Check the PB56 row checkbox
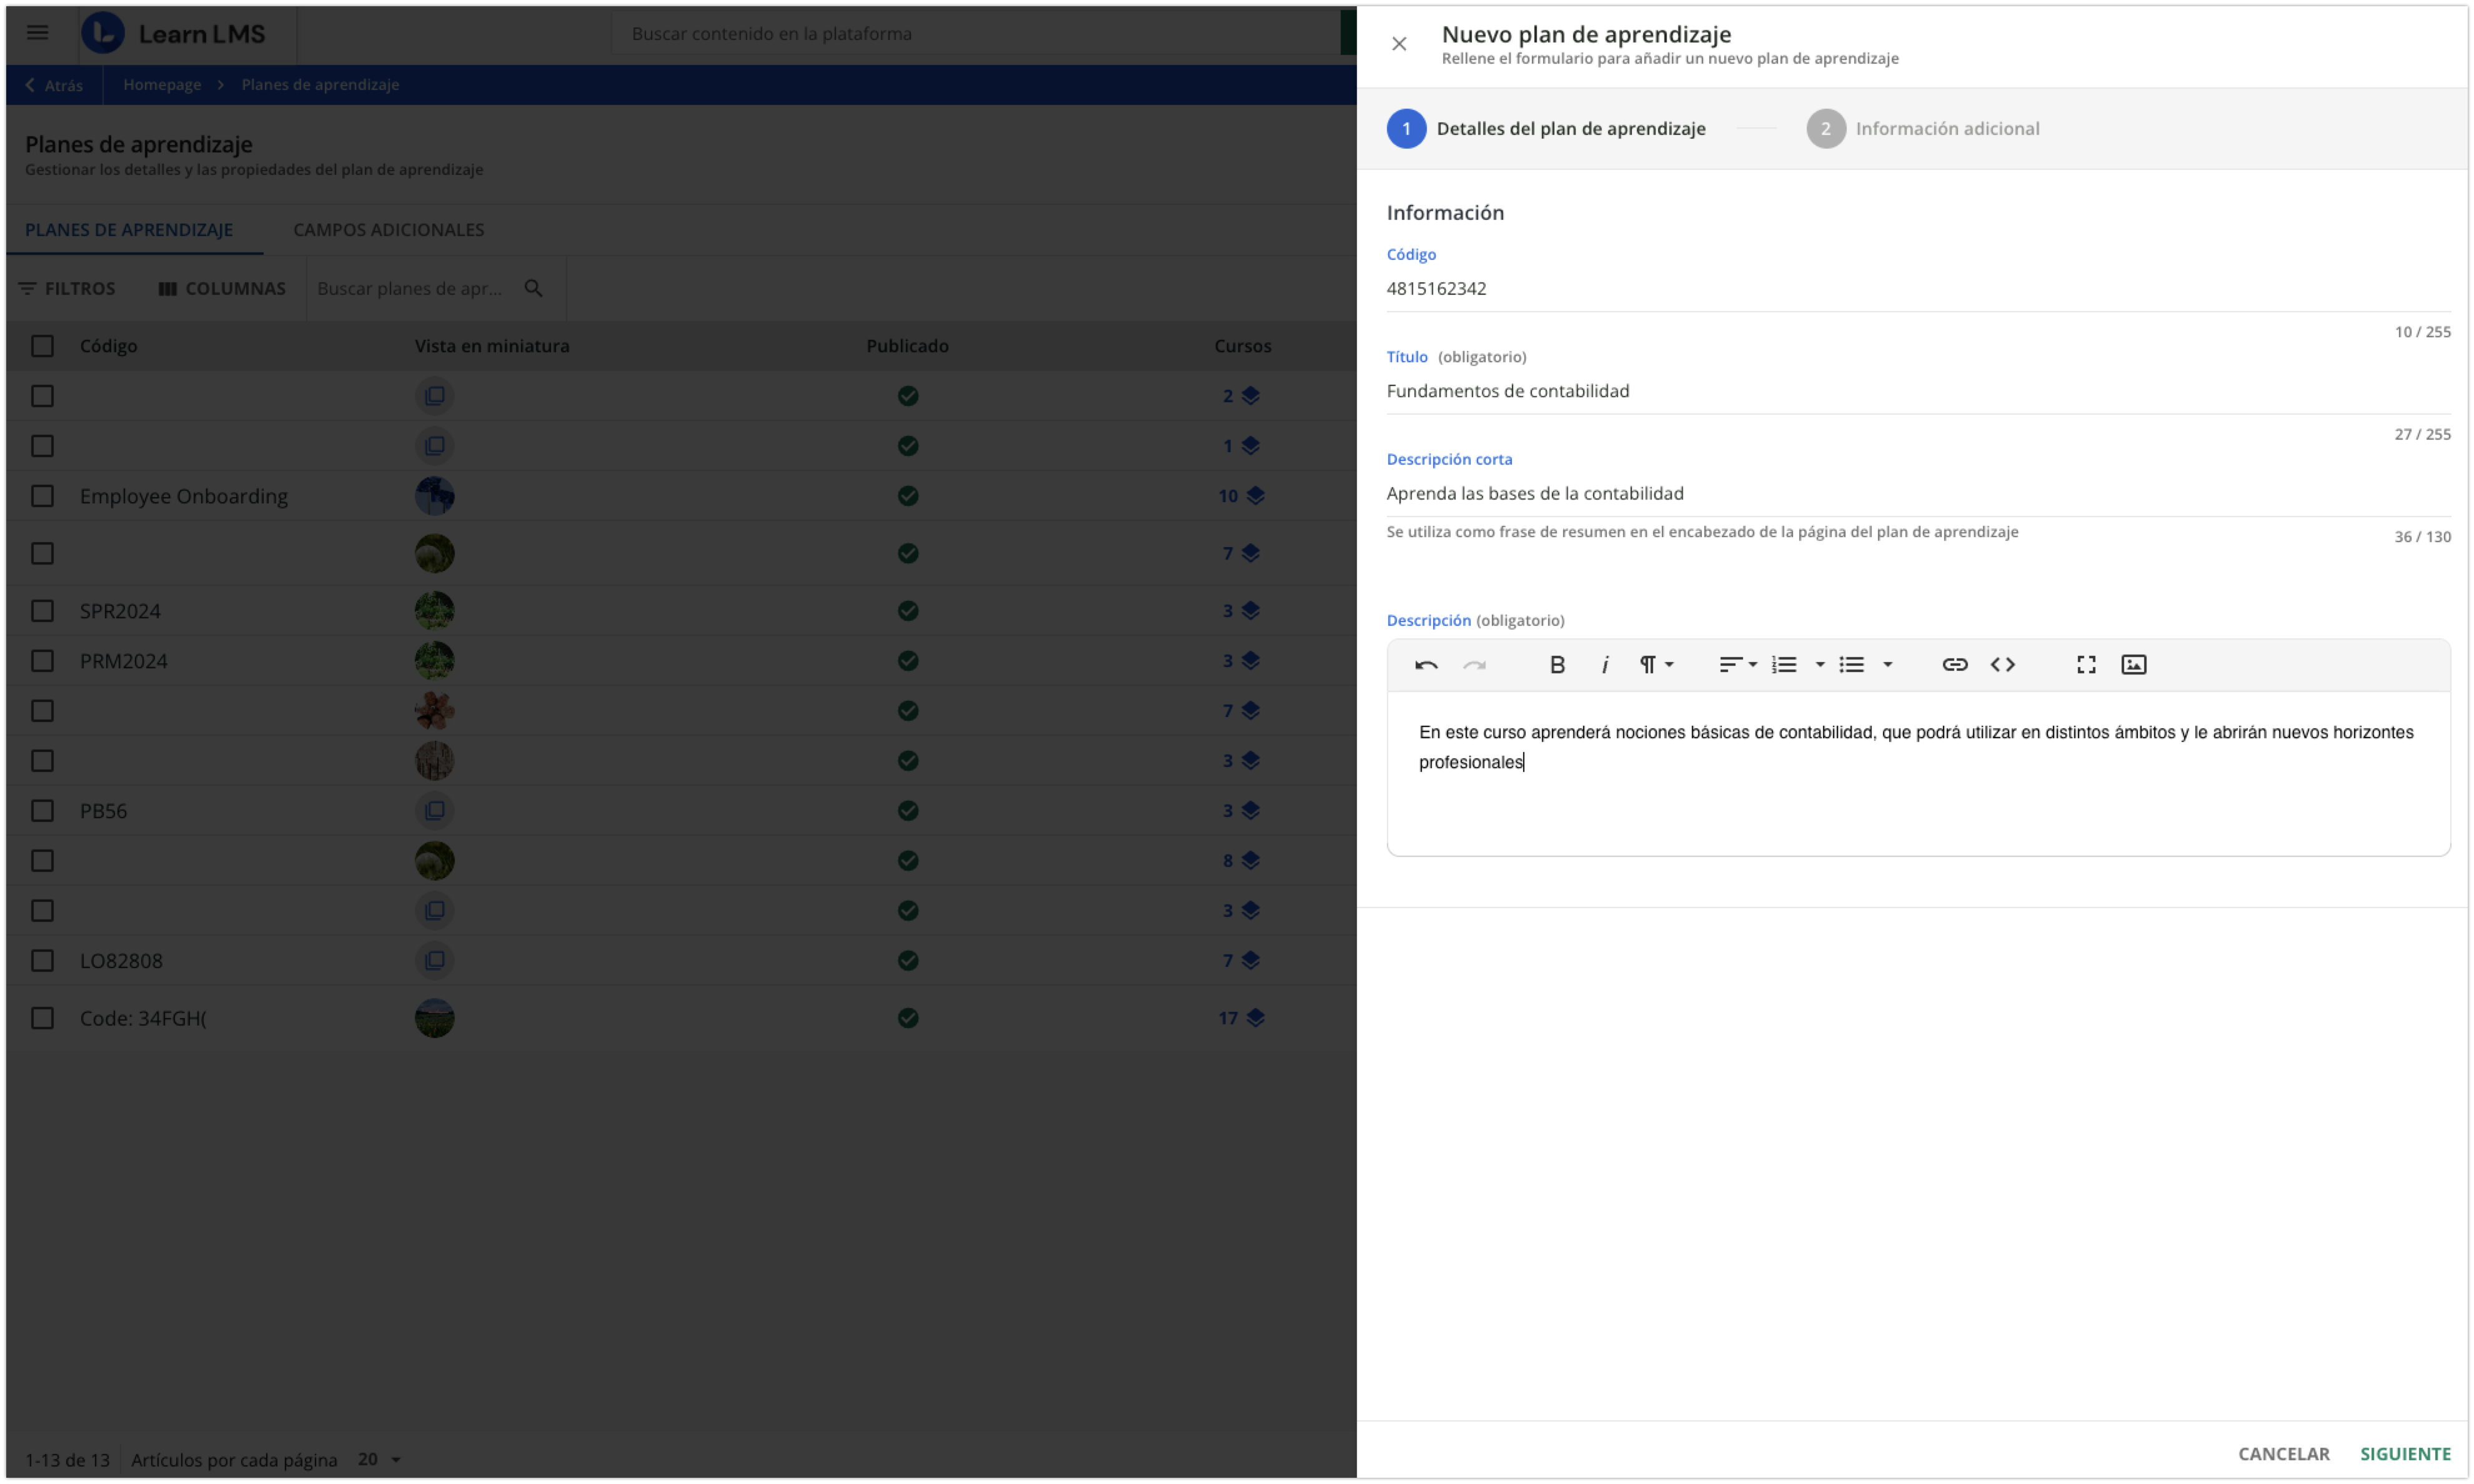 click(42, 811)
